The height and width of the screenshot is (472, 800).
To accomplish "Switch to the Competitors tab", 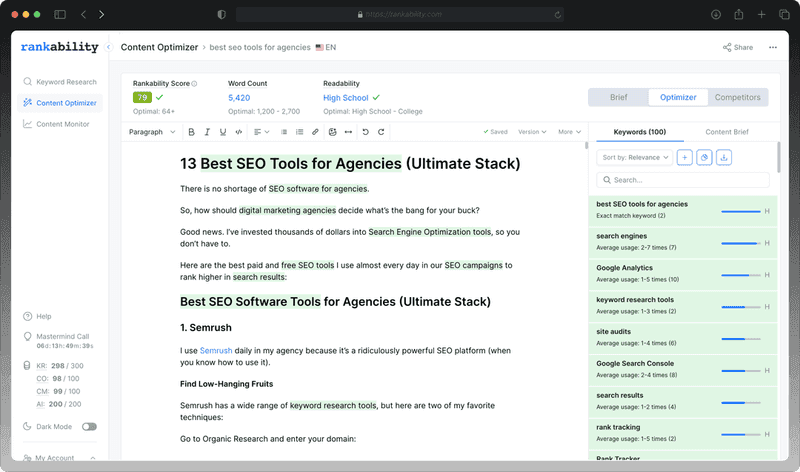I will pos(737,97).
